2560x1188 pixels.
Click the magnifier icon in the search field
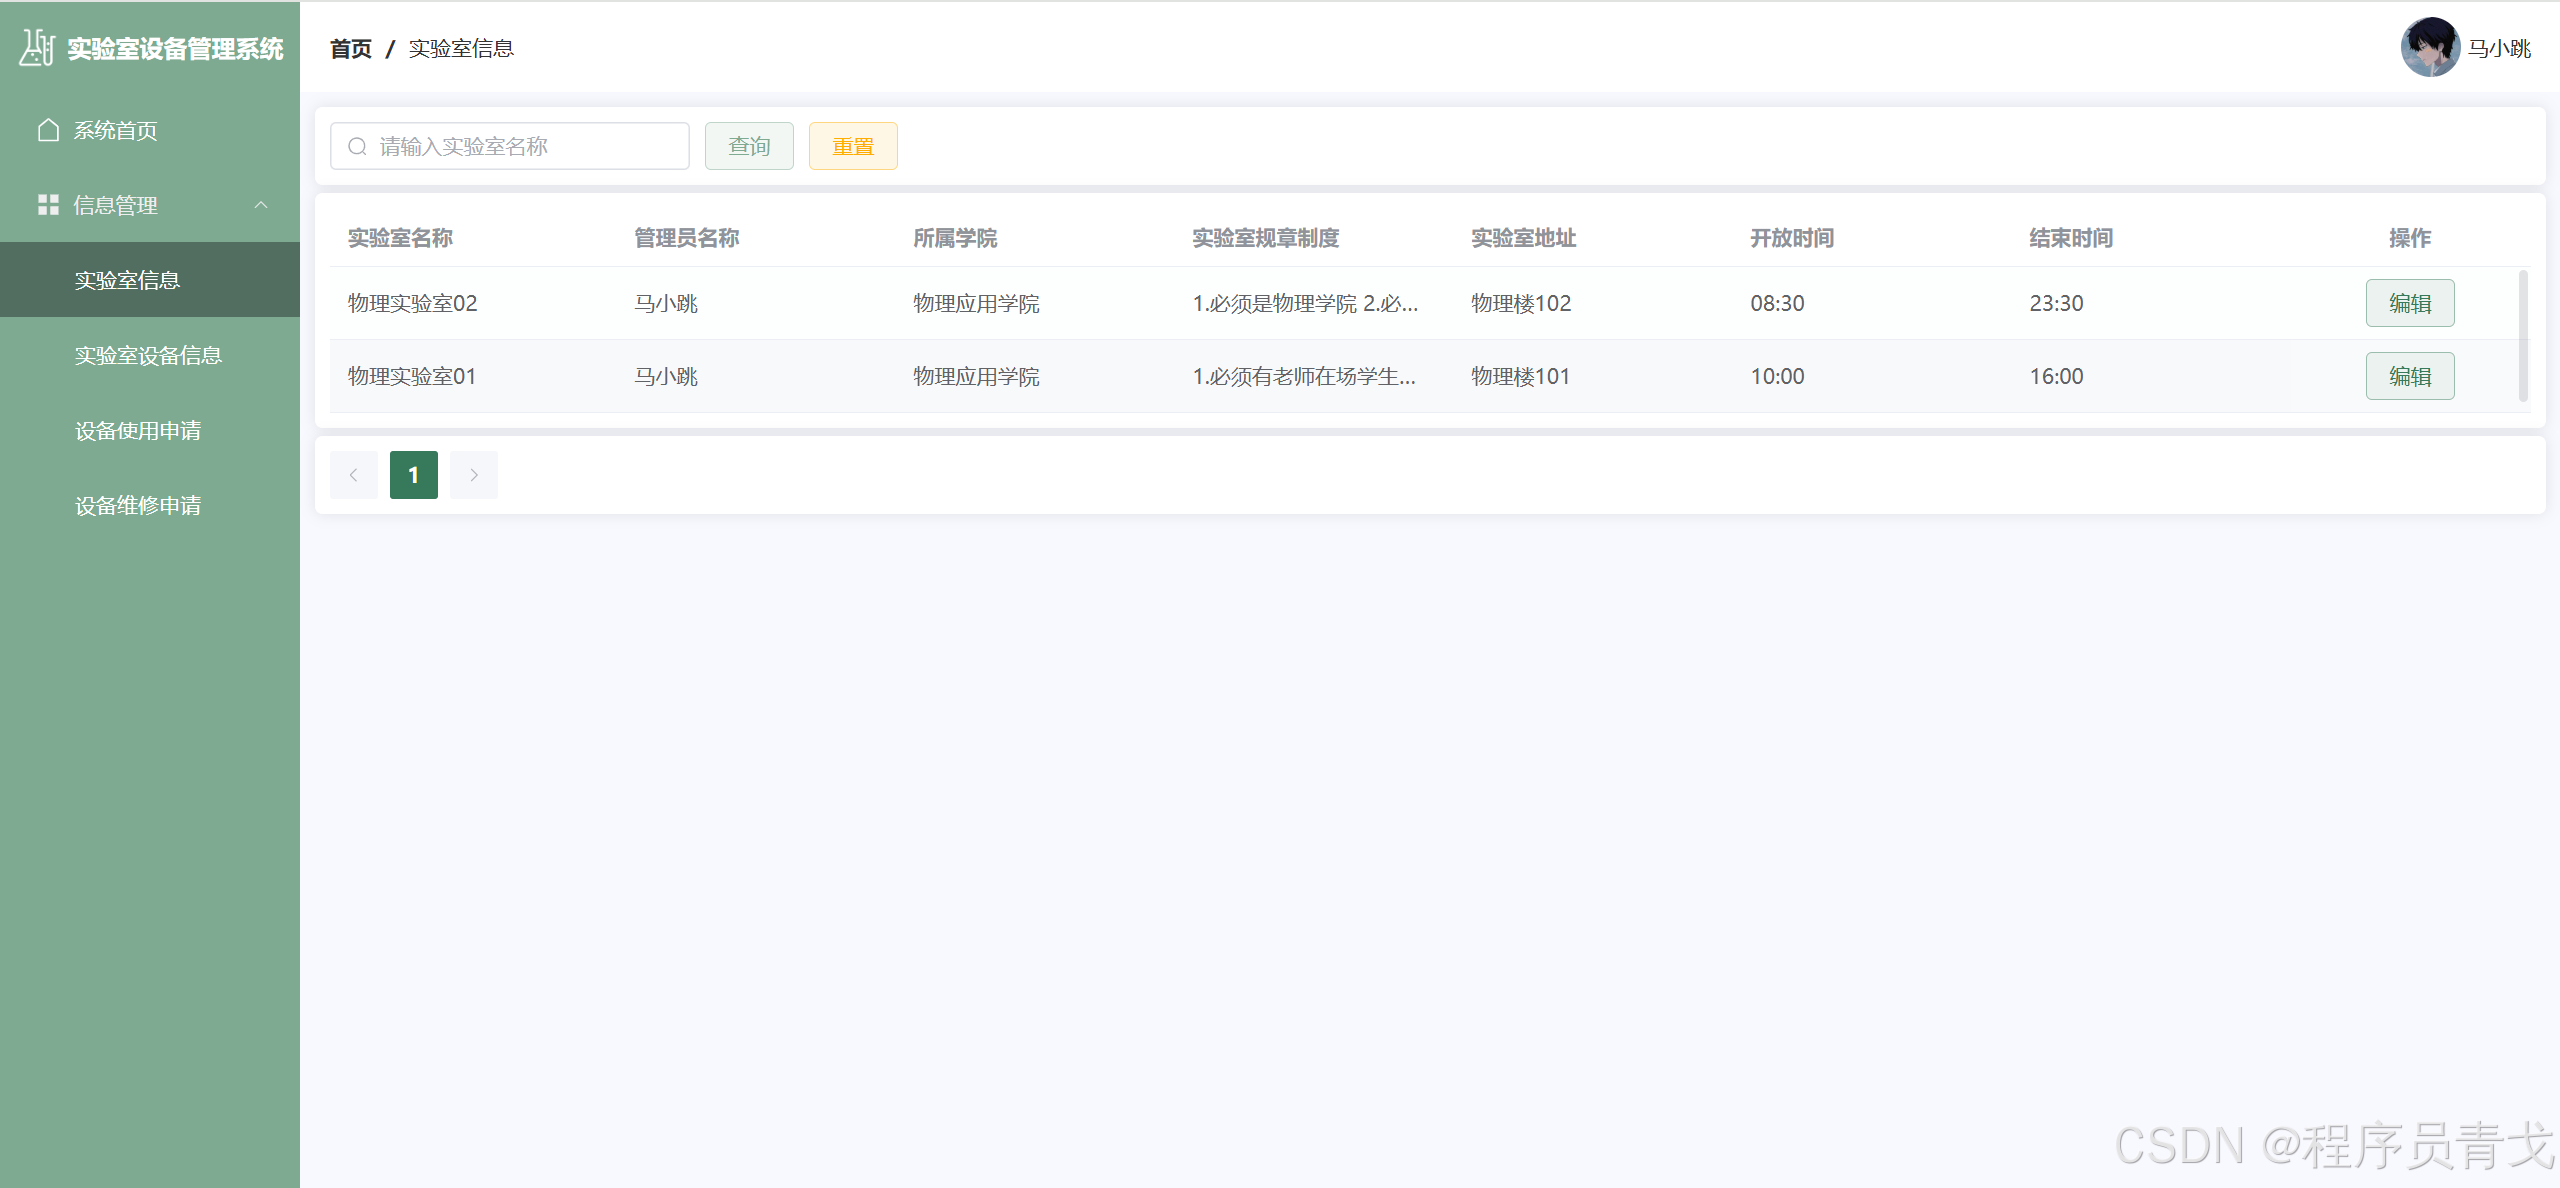[356, 146]
